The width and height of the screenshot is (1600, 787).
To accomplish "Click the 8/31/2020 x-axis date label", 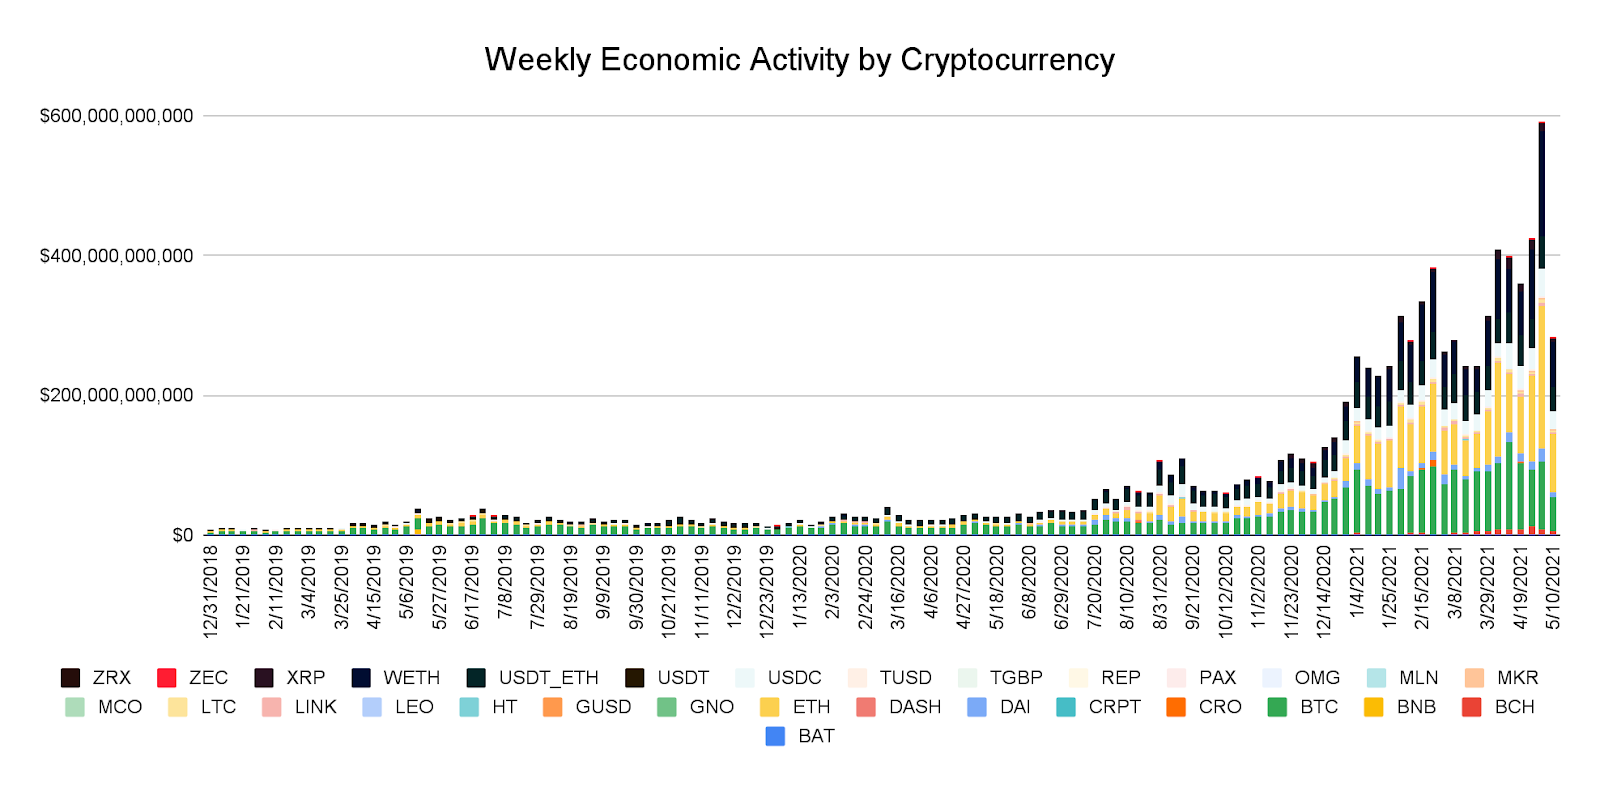I will coord(1160,587).
